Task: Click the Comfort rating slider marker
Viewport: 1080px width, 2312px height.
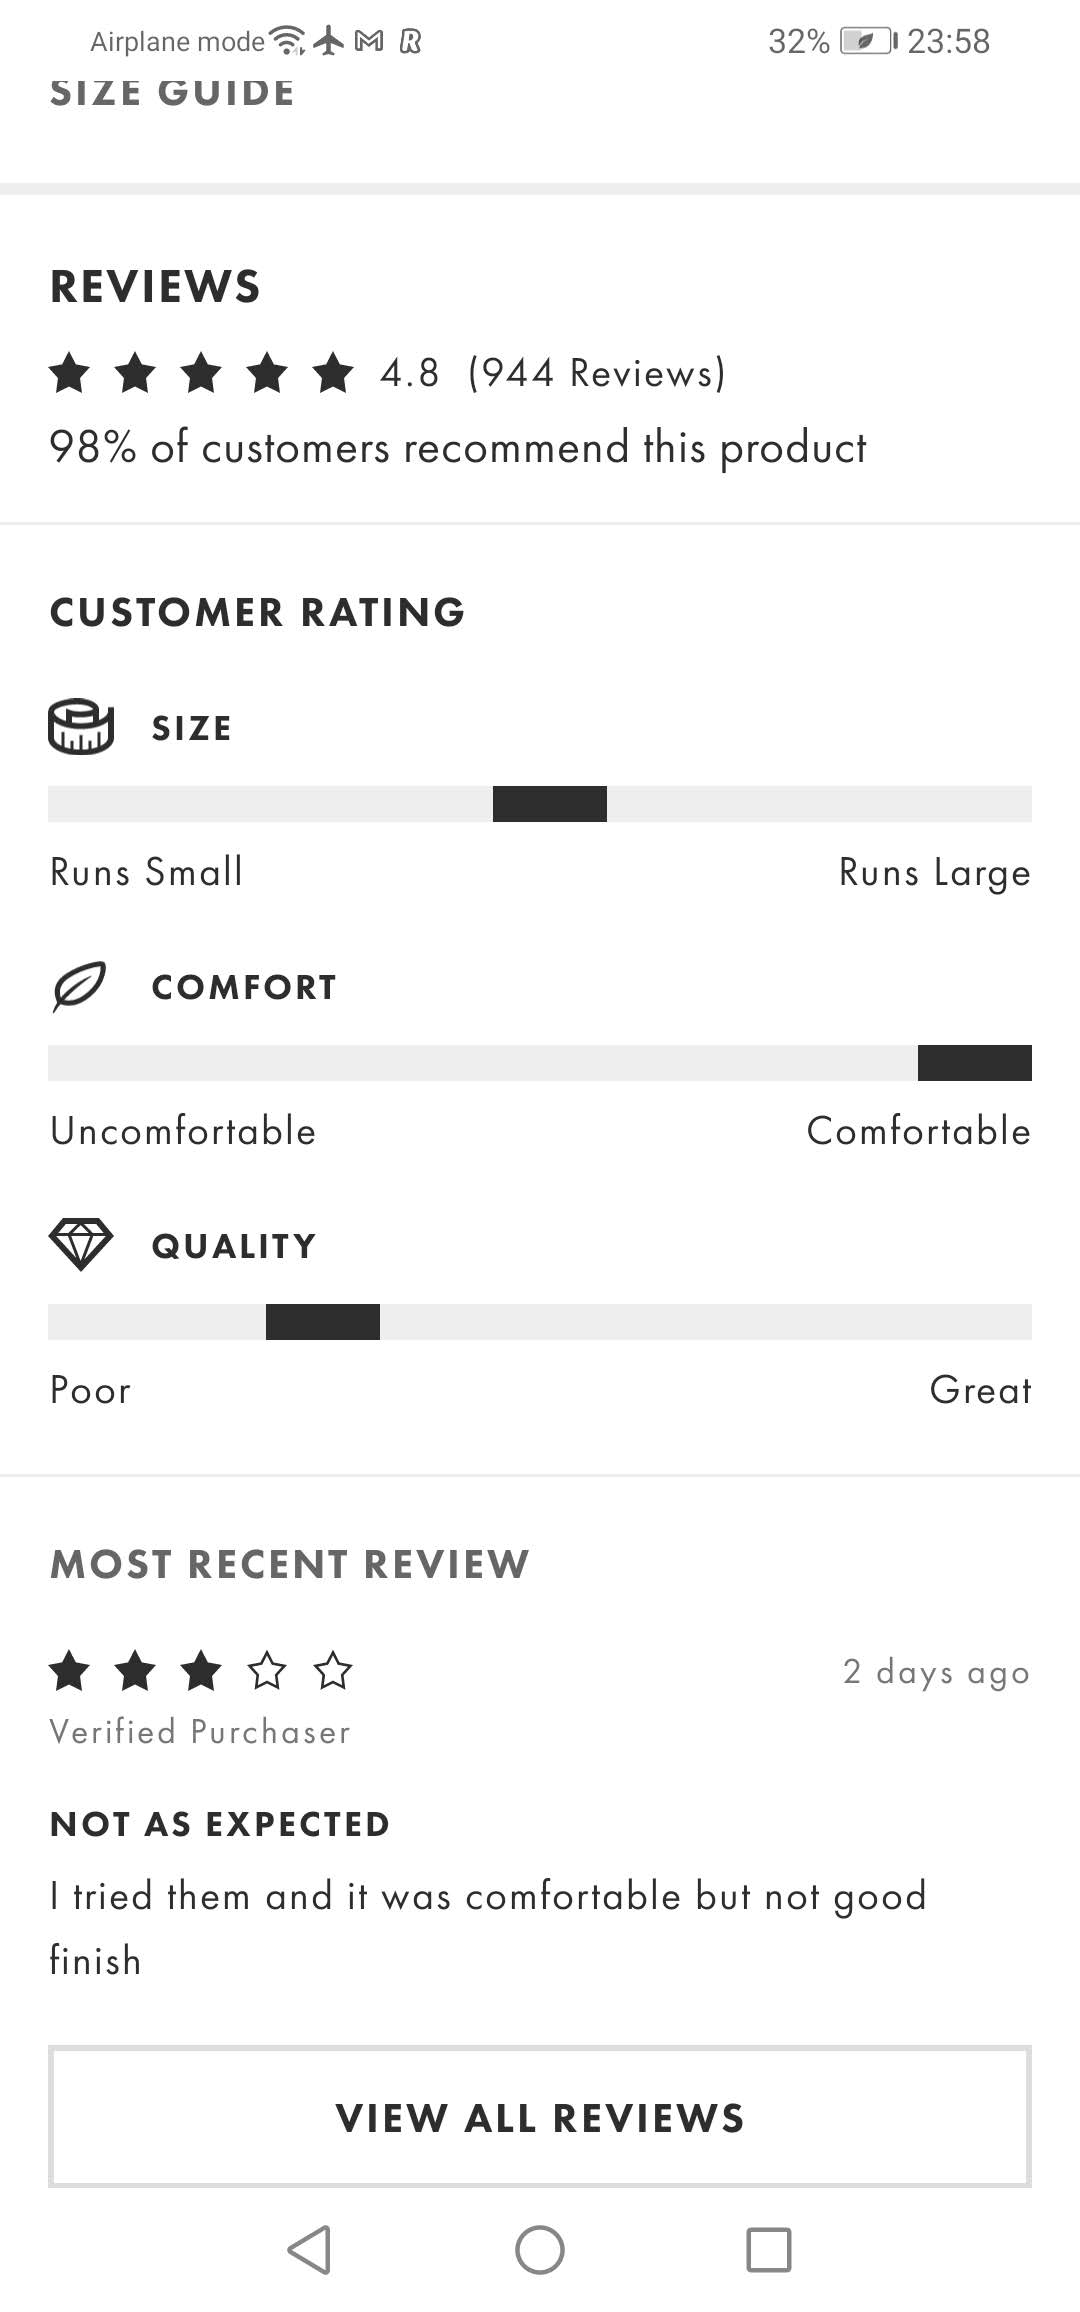Action: 974,1063
